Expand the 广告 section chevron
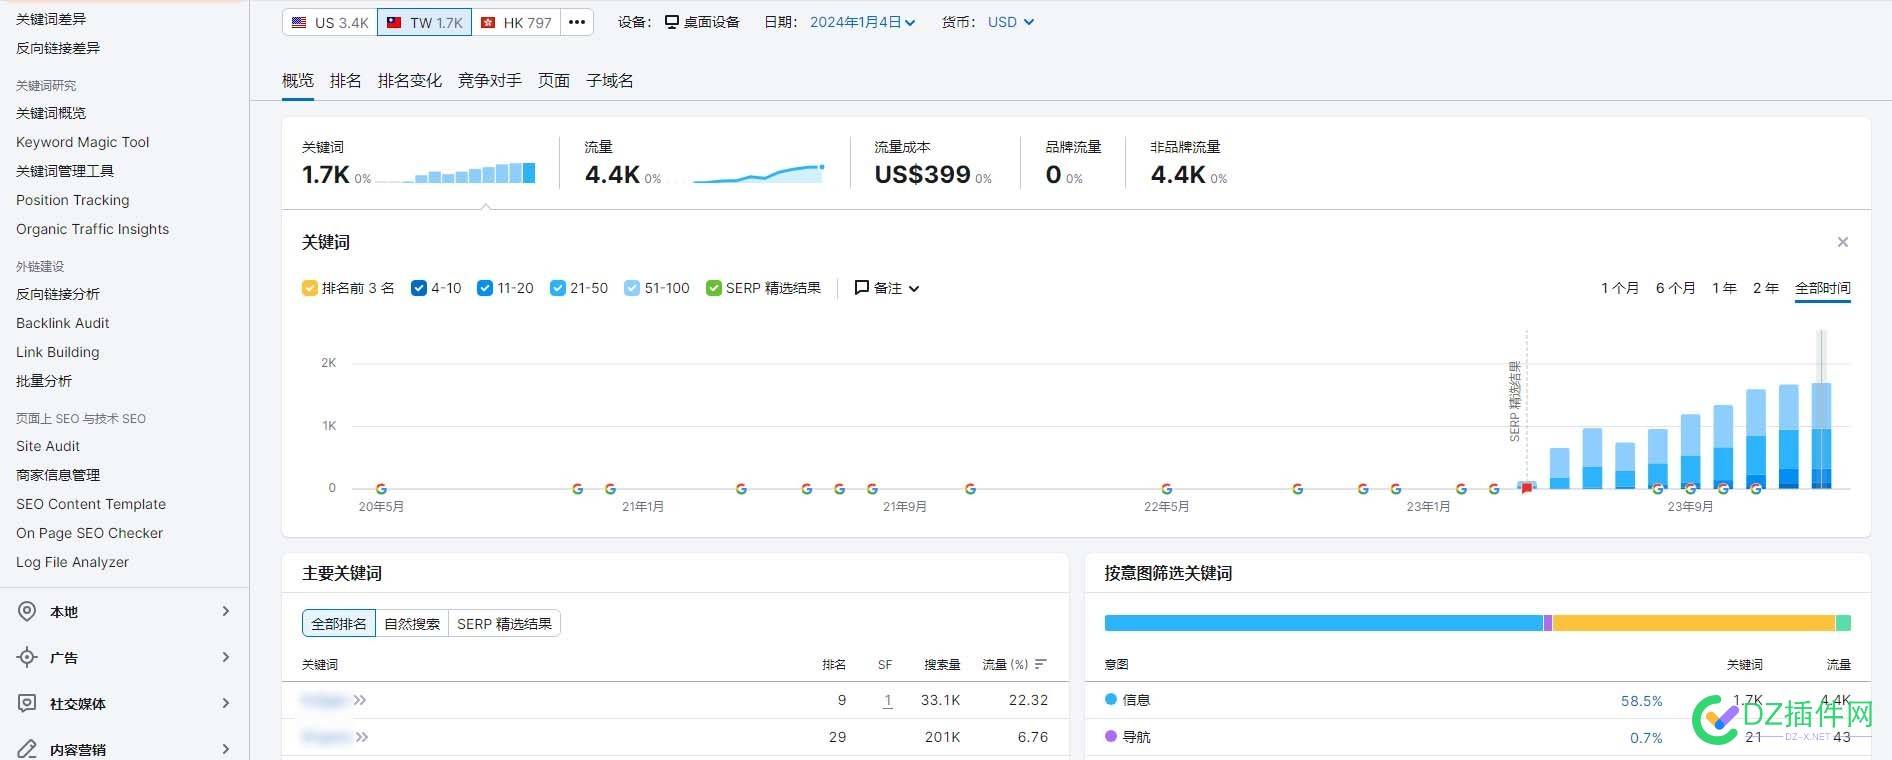 pos(226,657)
